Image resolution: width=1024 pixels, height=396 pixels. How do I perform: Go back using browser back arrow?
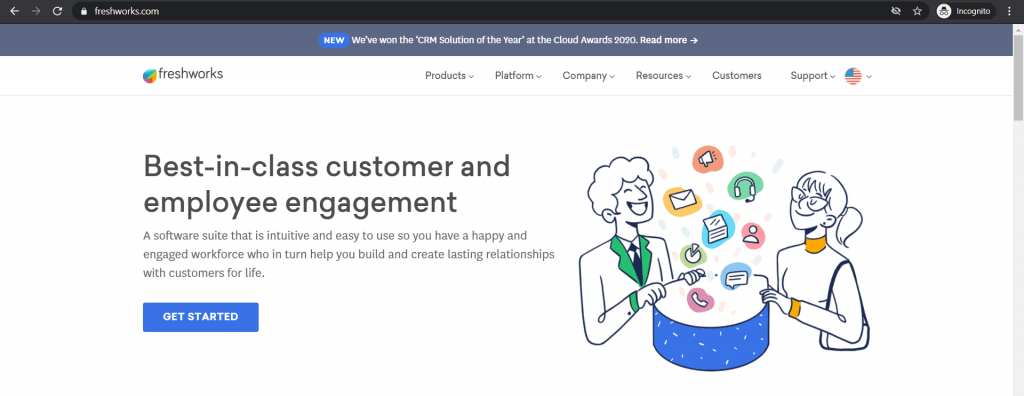point(14,11)
